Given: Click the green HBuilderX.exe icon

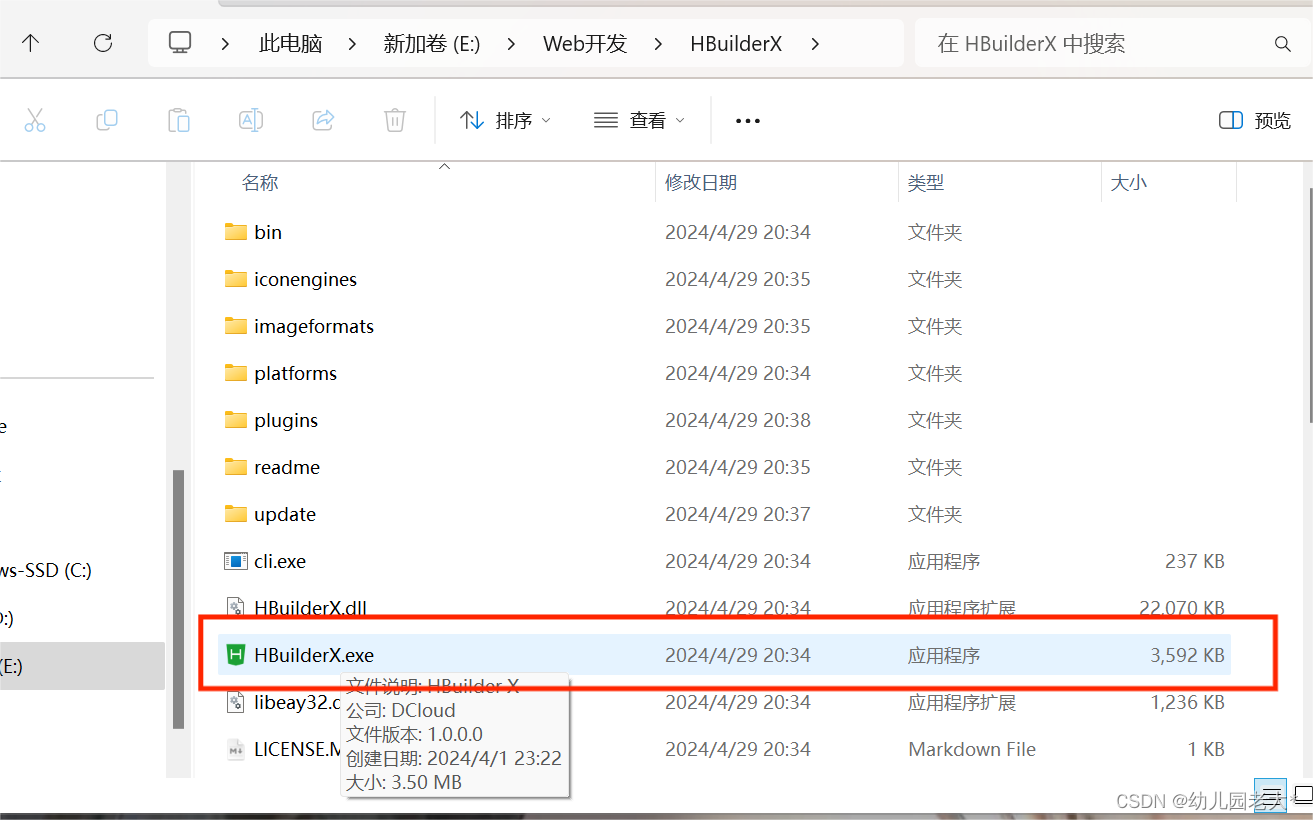Looking at the screenshot, I should point(236,655).
